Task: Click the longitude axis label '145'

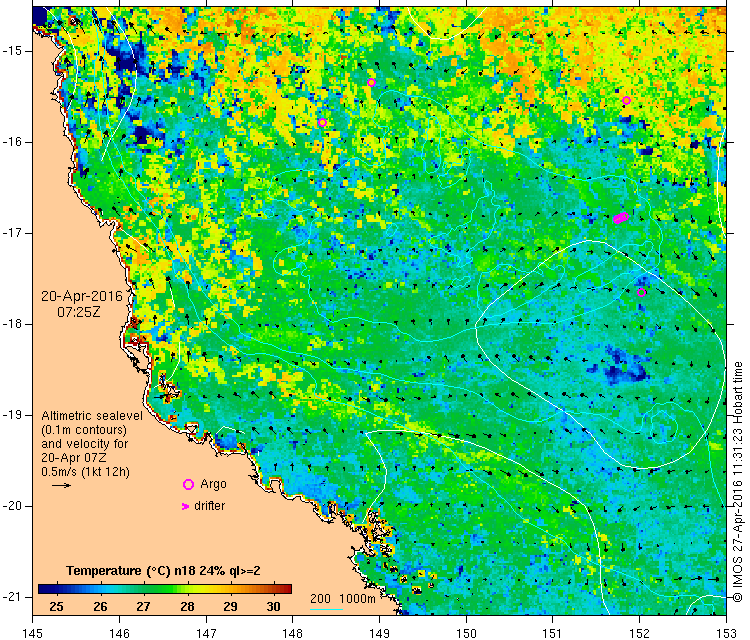Action: 33,633
